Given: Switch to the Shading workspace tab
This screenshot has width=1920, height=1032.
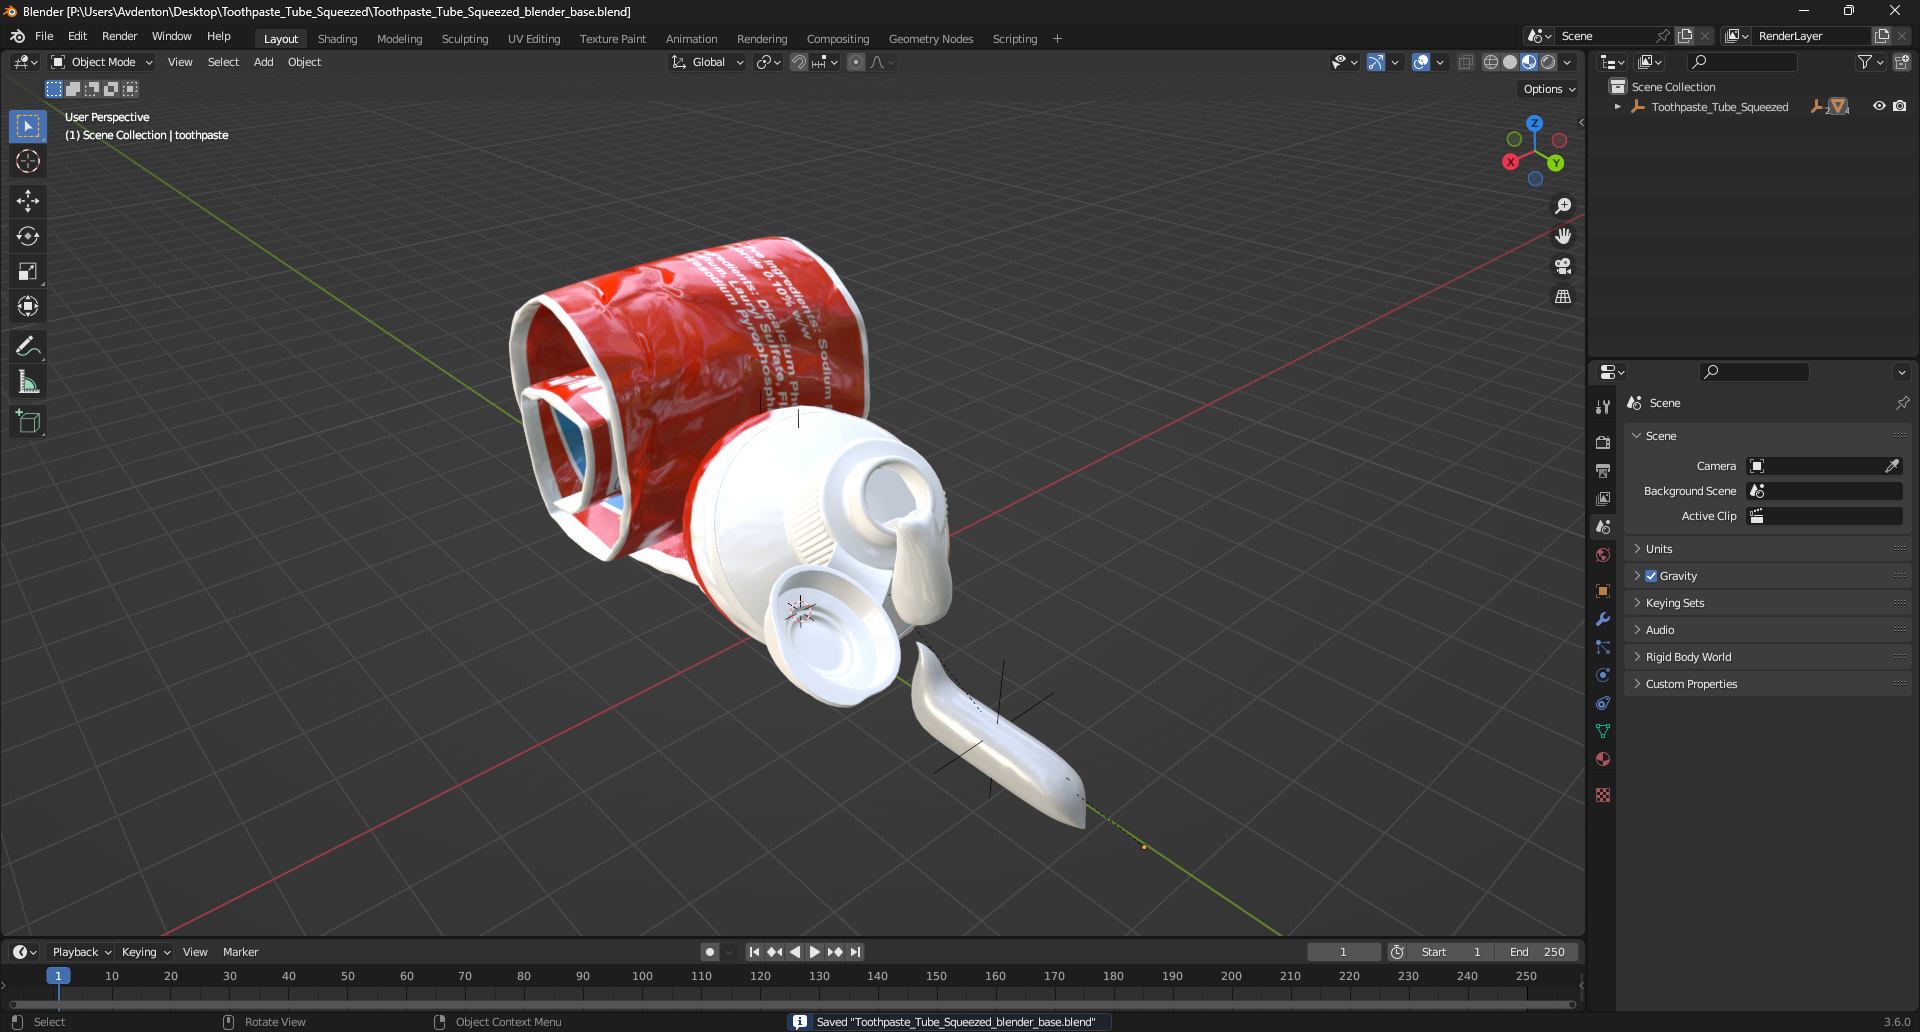Looking at the screenshot, I should point(337,39).
